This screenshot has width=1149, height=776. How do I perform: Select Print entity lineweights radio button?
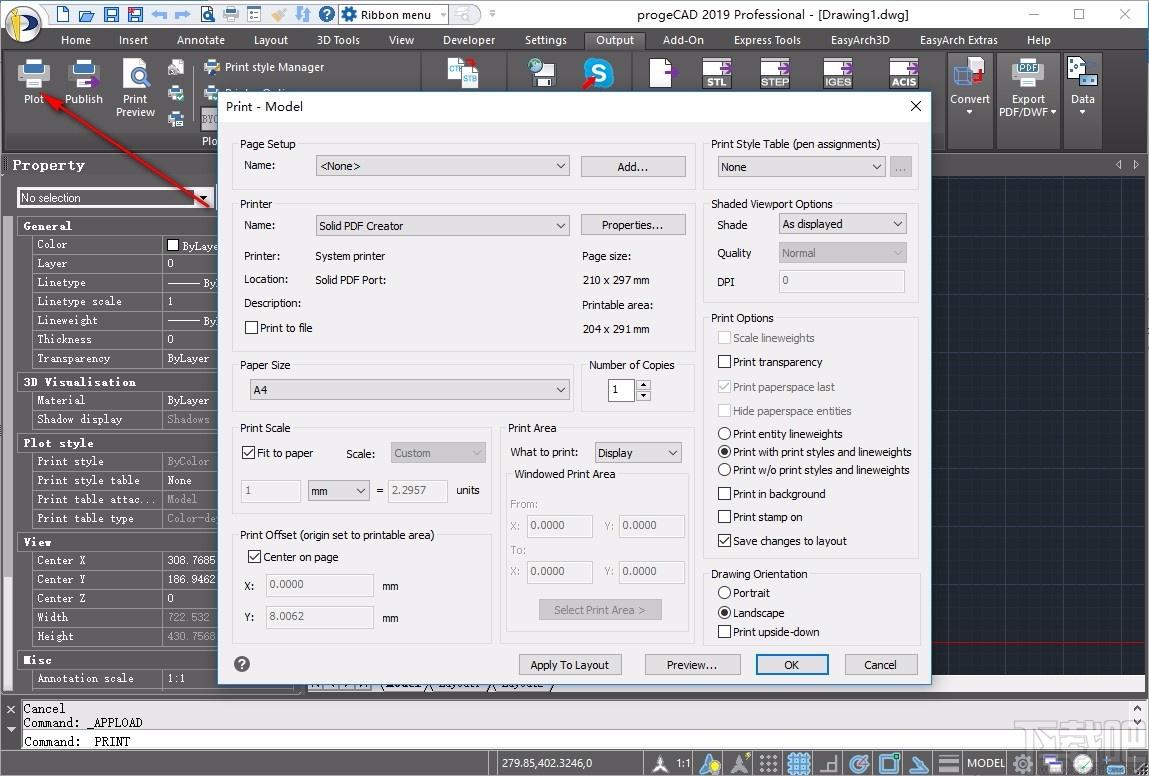[x=725, y=434]
